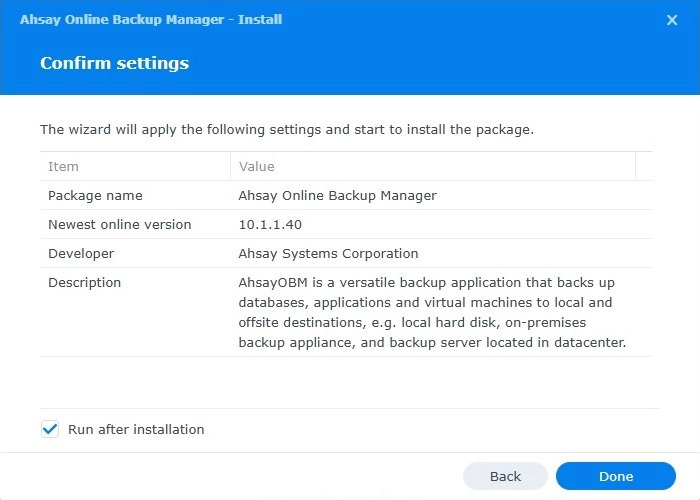The height and width of the screenshot is (500, 700).
Task: Click the Ahsay Online Backup Manager value cell
Action: [x=337, y=195]
